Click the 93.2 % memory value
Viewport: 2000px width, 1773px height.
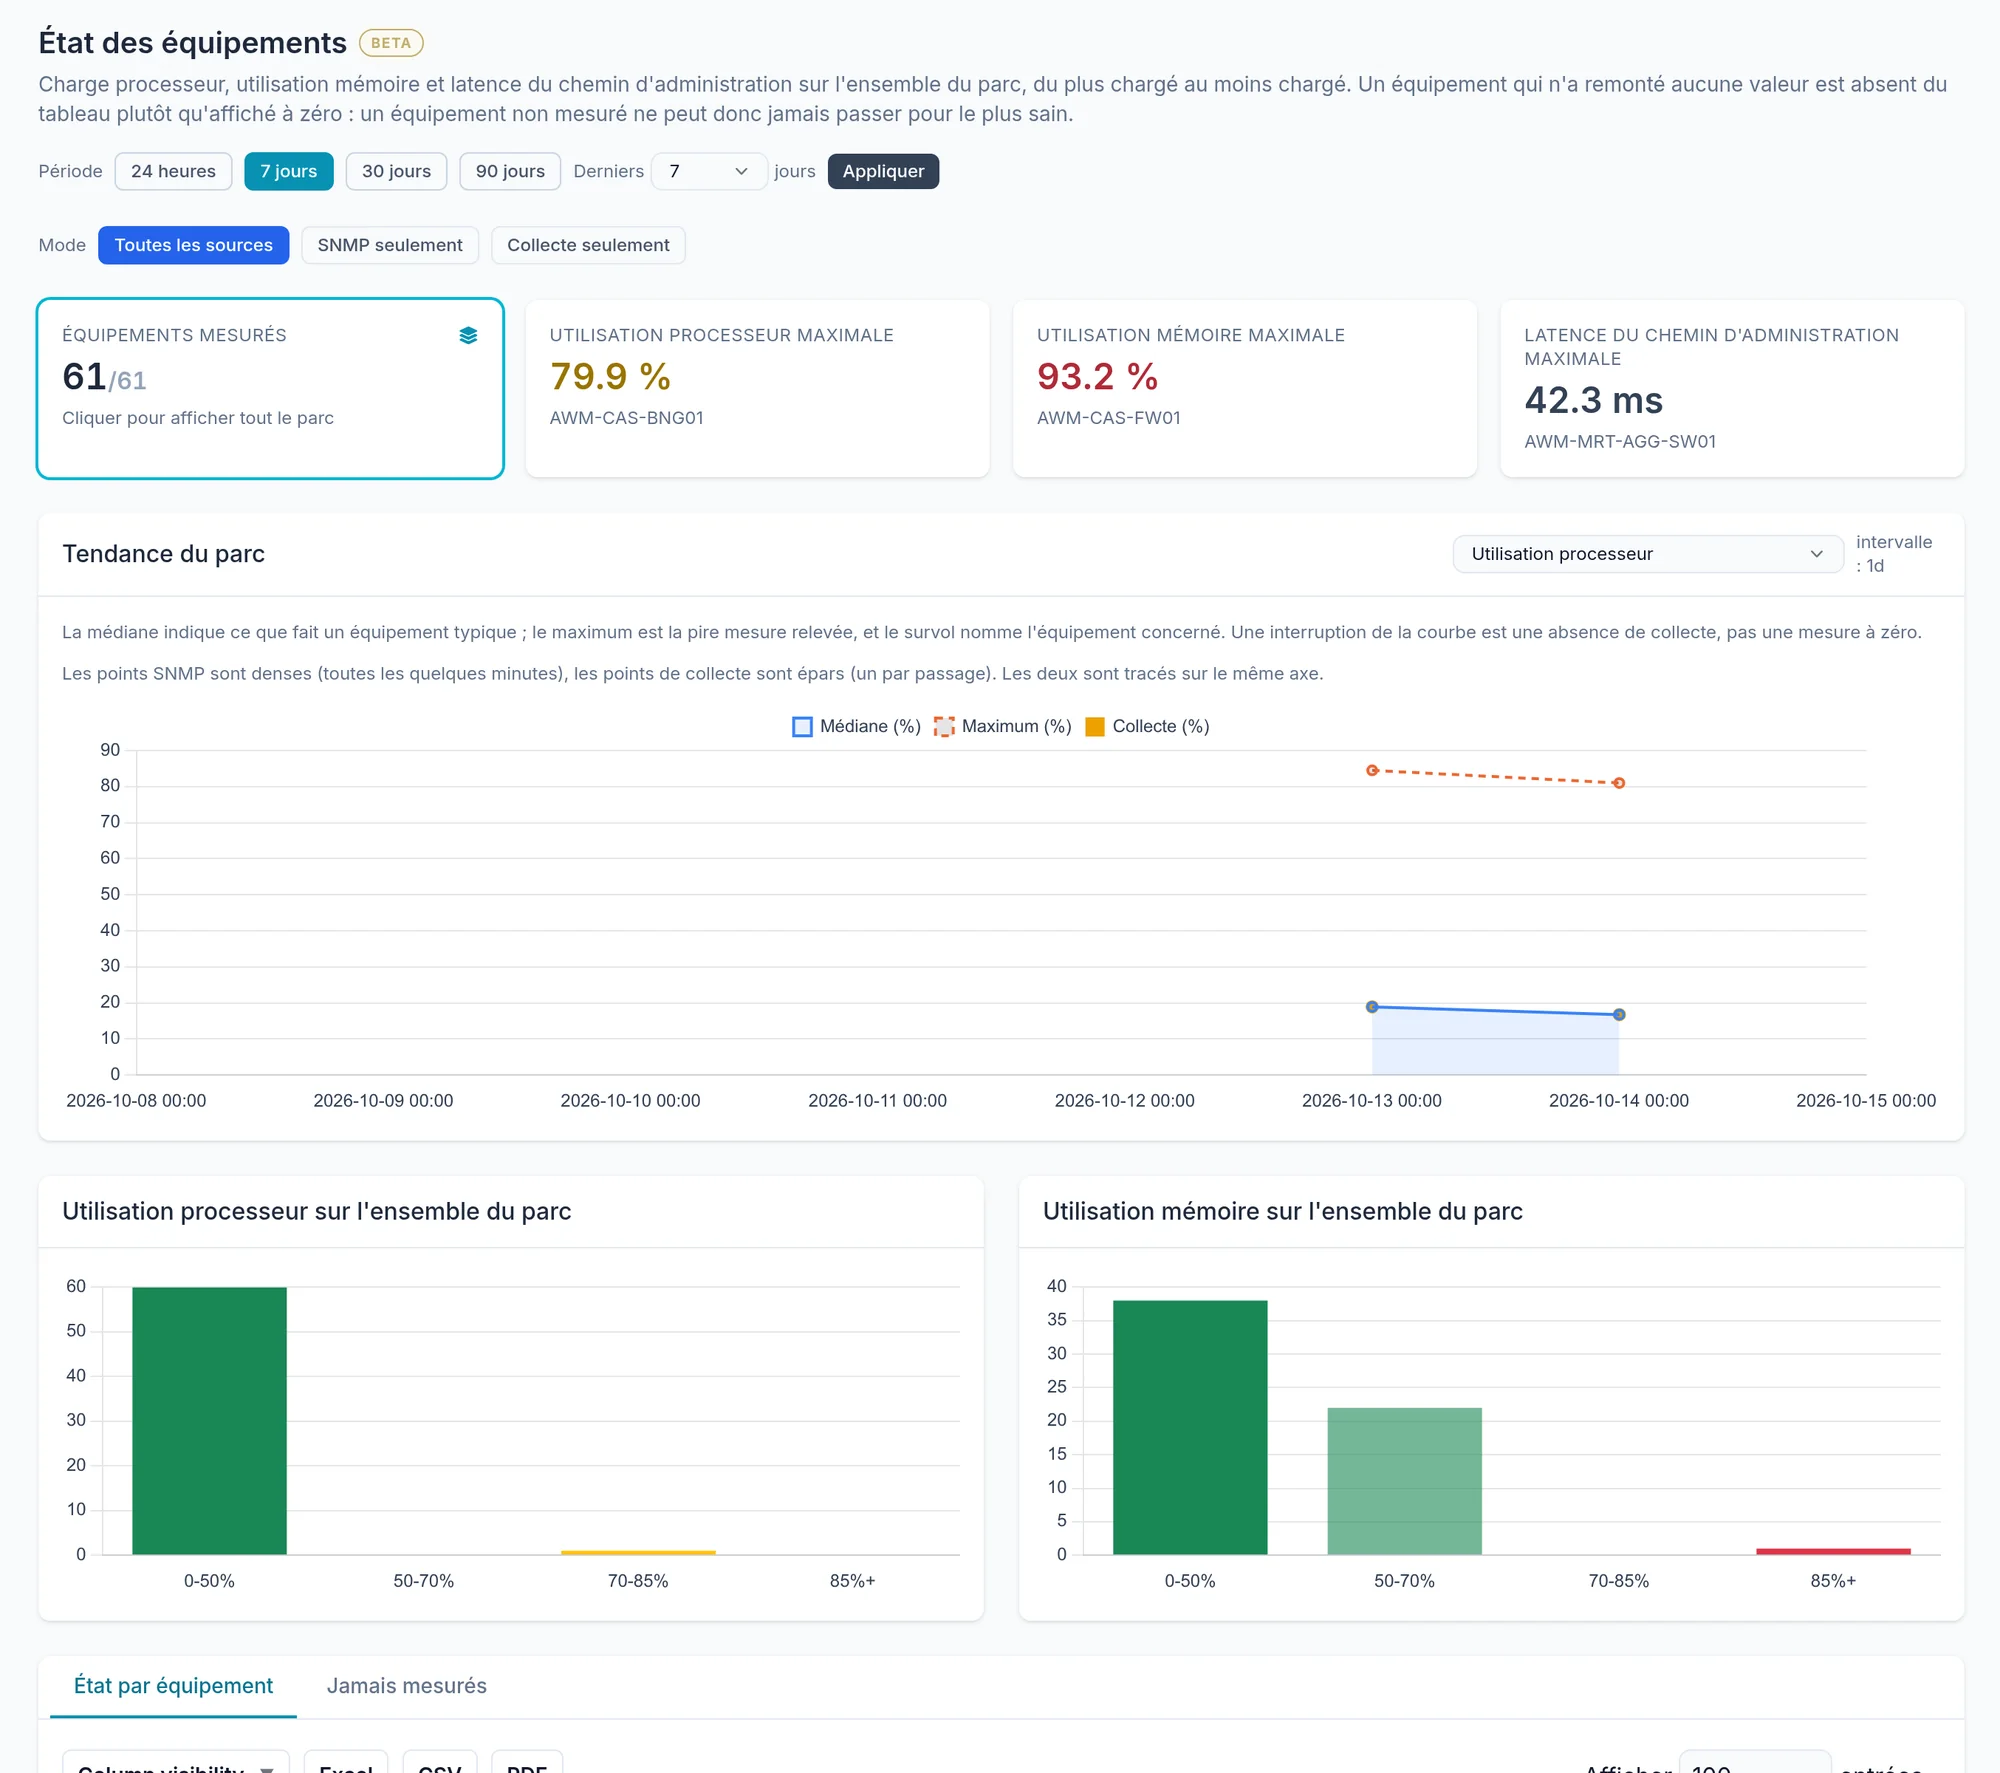[1097, 377]
